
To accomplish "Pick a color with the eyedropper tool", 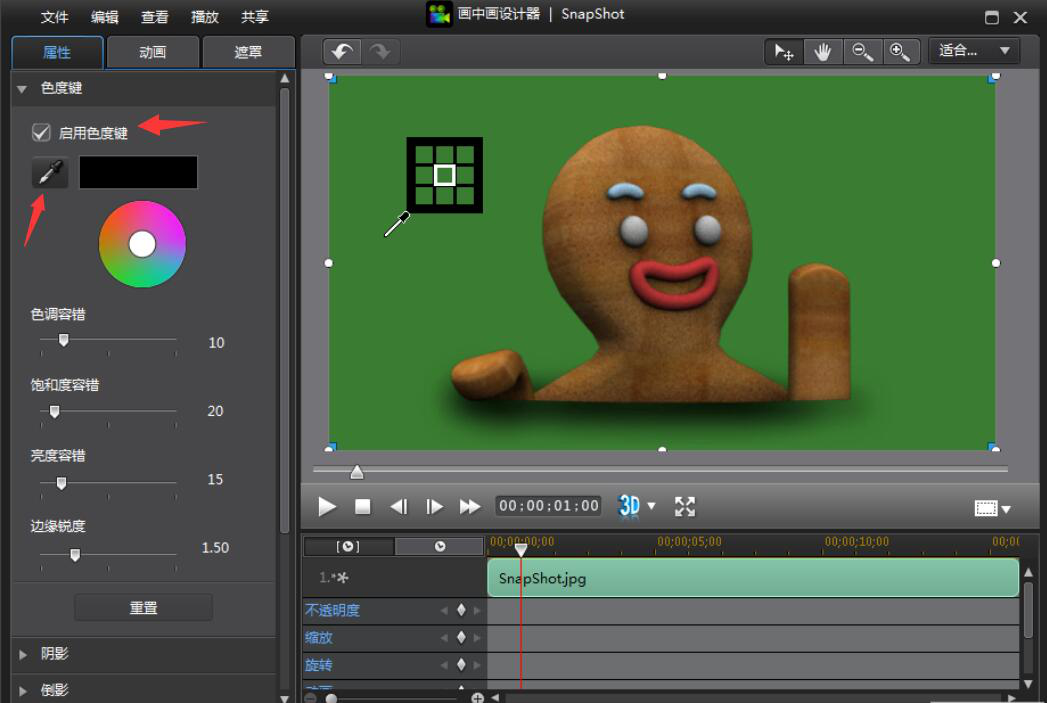I will coord(49,173).
